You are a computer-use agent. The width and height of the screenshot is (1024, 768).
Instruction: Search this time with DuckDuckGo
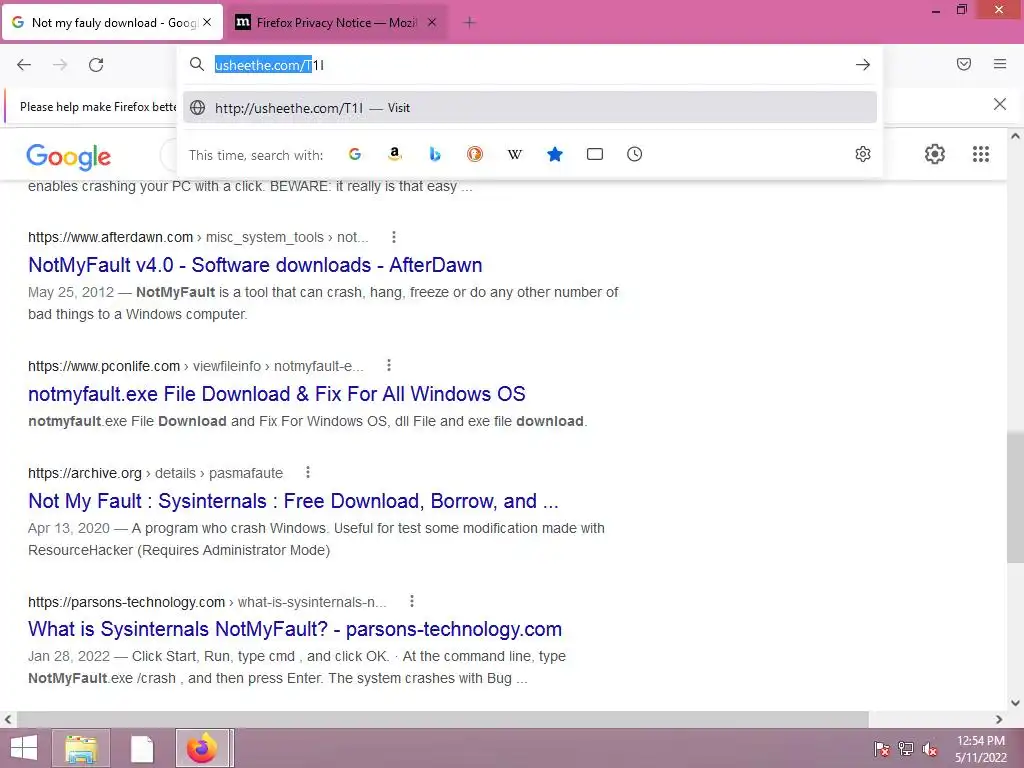pos(475,154)
